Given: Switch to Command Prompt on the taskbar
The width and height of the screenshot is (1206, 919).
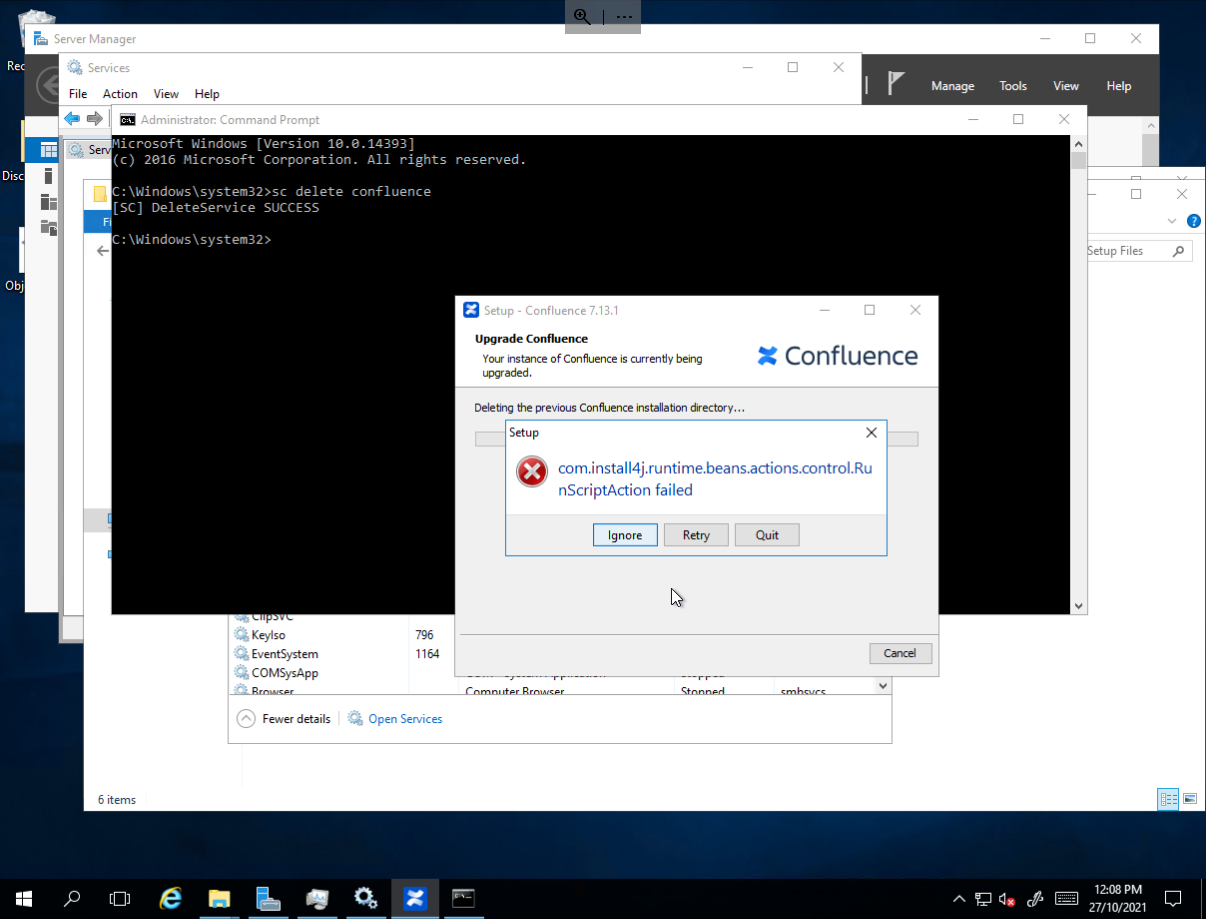Looking at the screenshot, I should coord(463,898).
